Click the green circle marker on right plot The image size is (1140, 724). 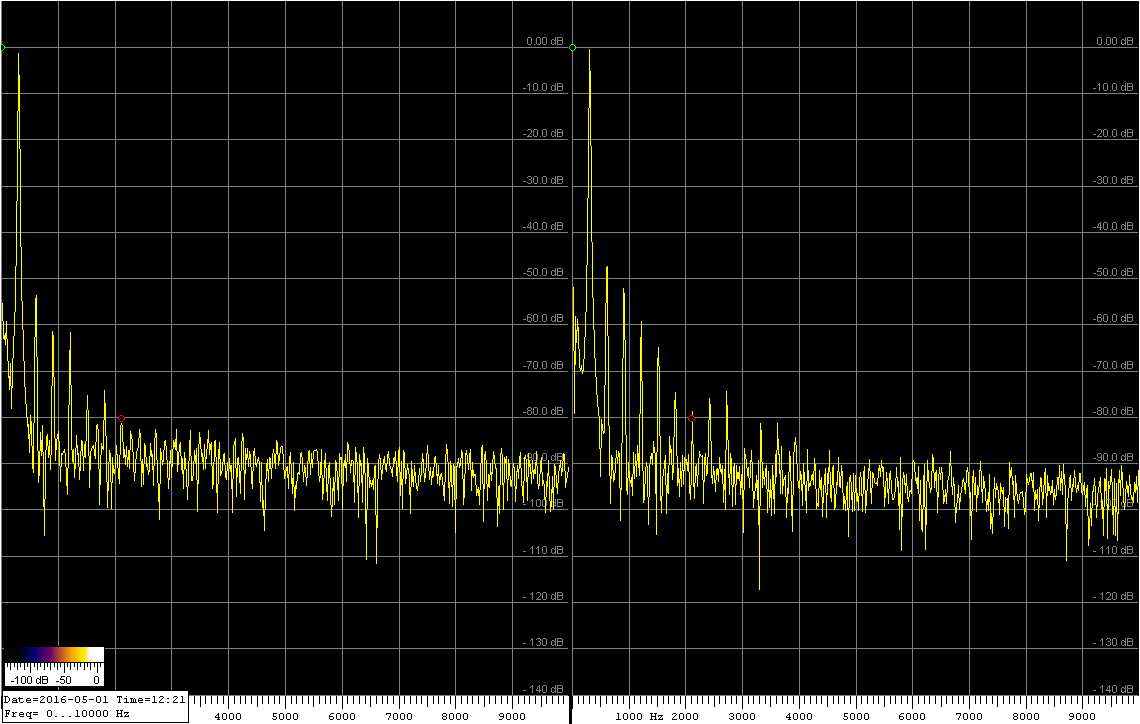click(x=572, y=47)
